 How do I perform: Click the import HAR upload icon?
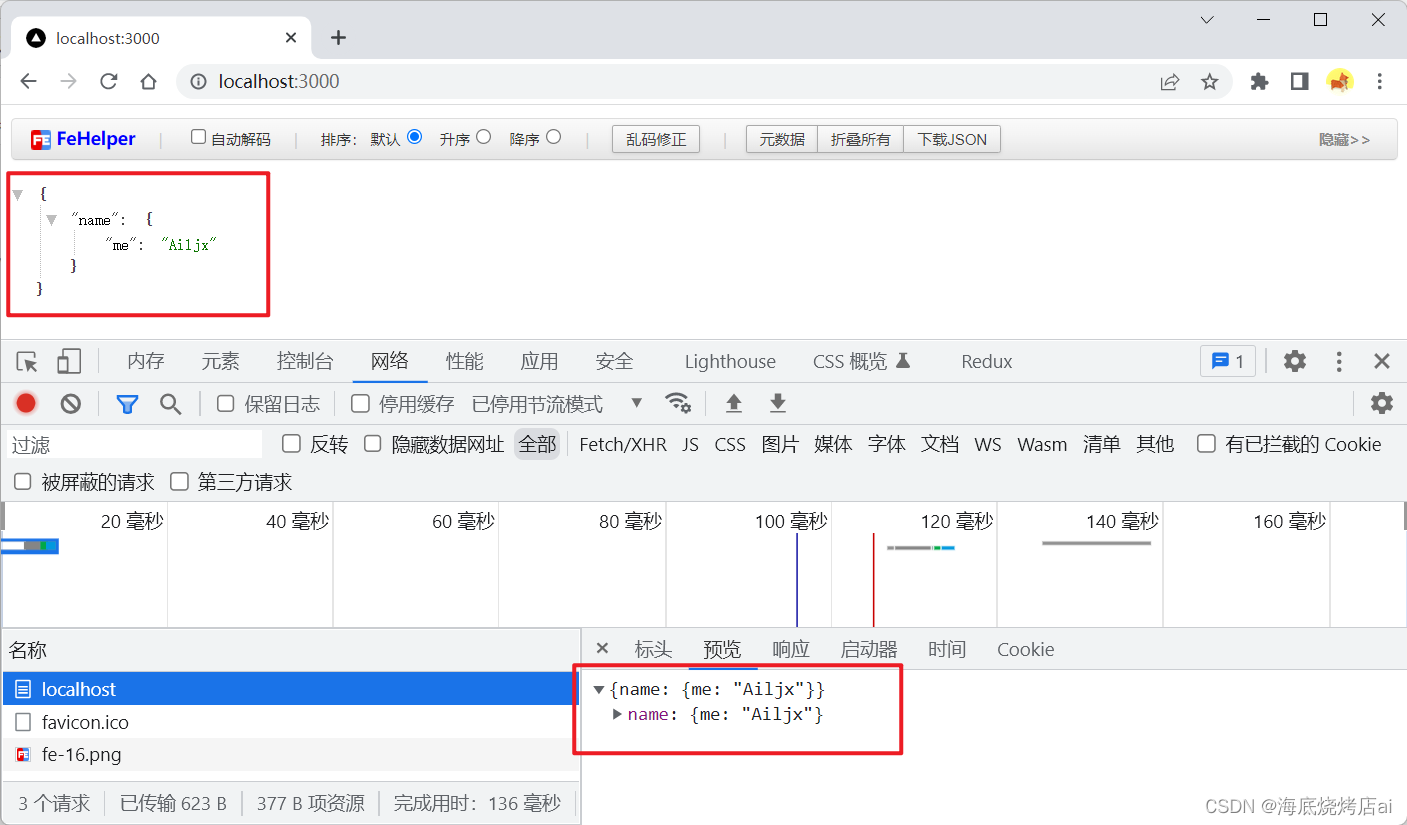point(734,404)
